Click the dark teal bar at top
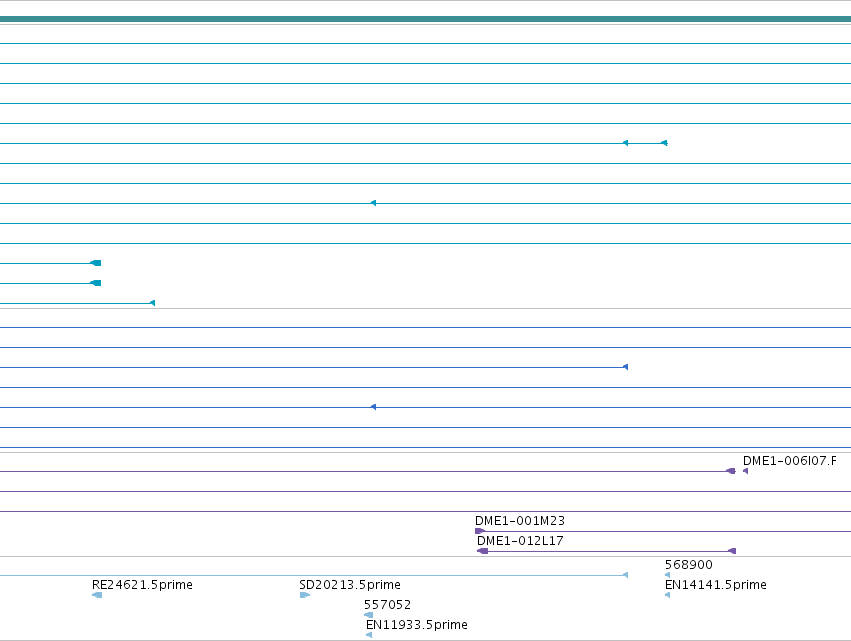 click(x=426, y=20)
